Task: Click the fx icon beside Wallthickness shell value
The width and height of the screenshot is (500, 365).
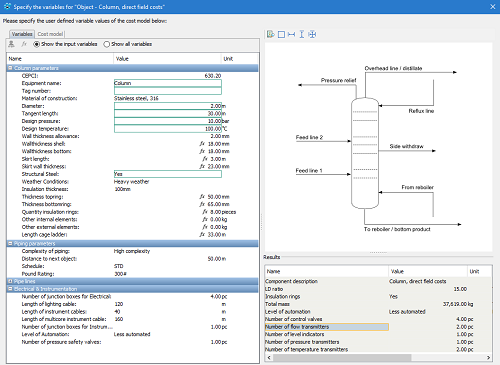Action: tap(202, 144)
